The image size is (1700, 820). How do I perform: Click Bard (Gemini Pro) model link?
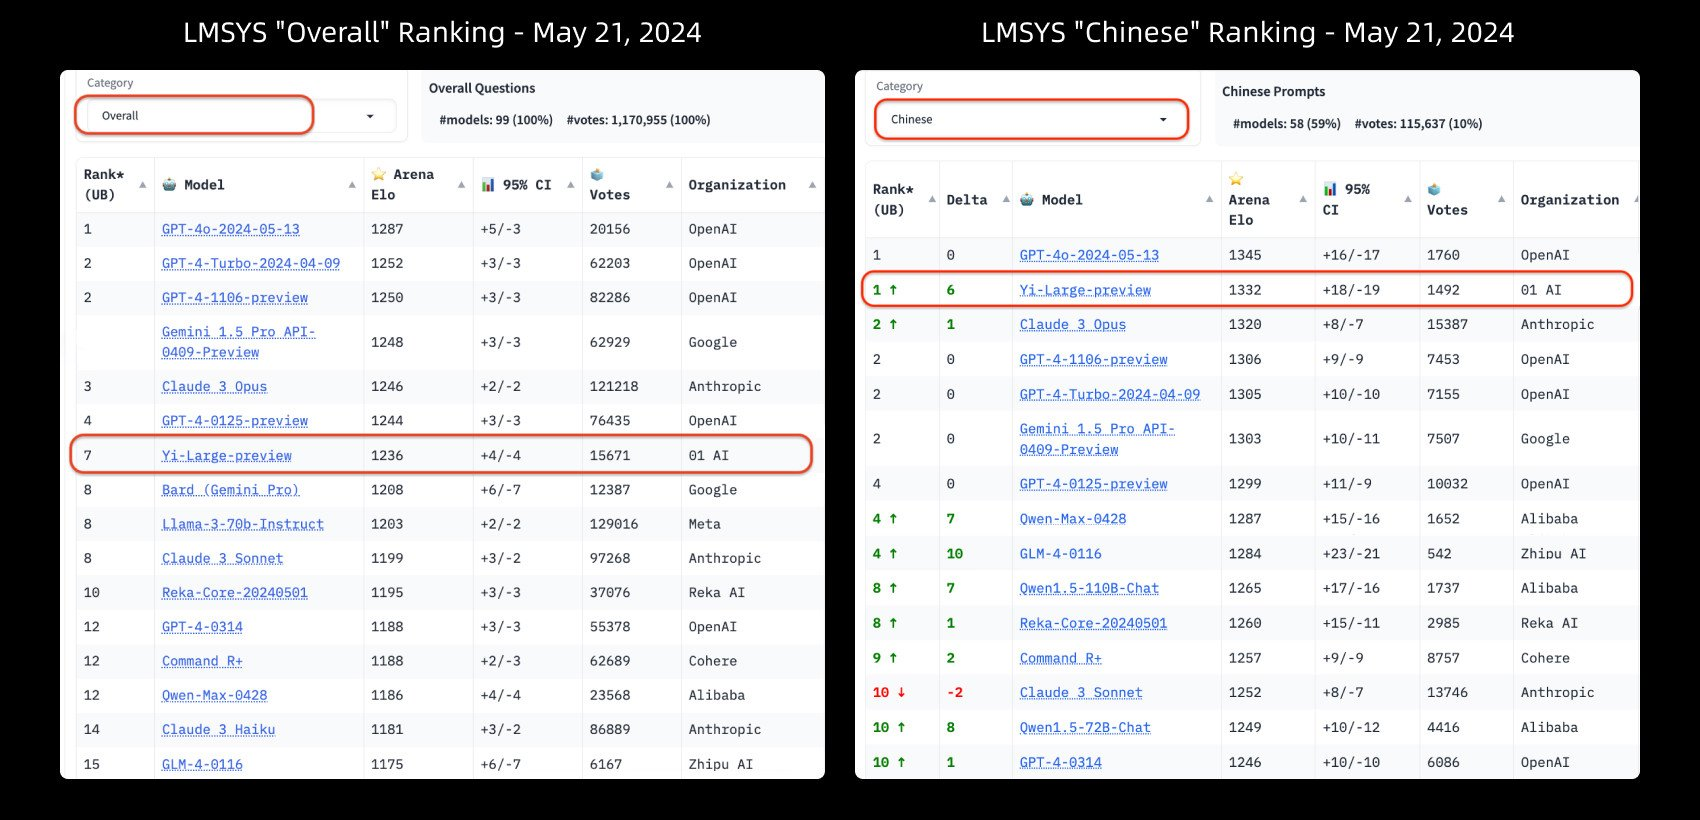(230, 490)
